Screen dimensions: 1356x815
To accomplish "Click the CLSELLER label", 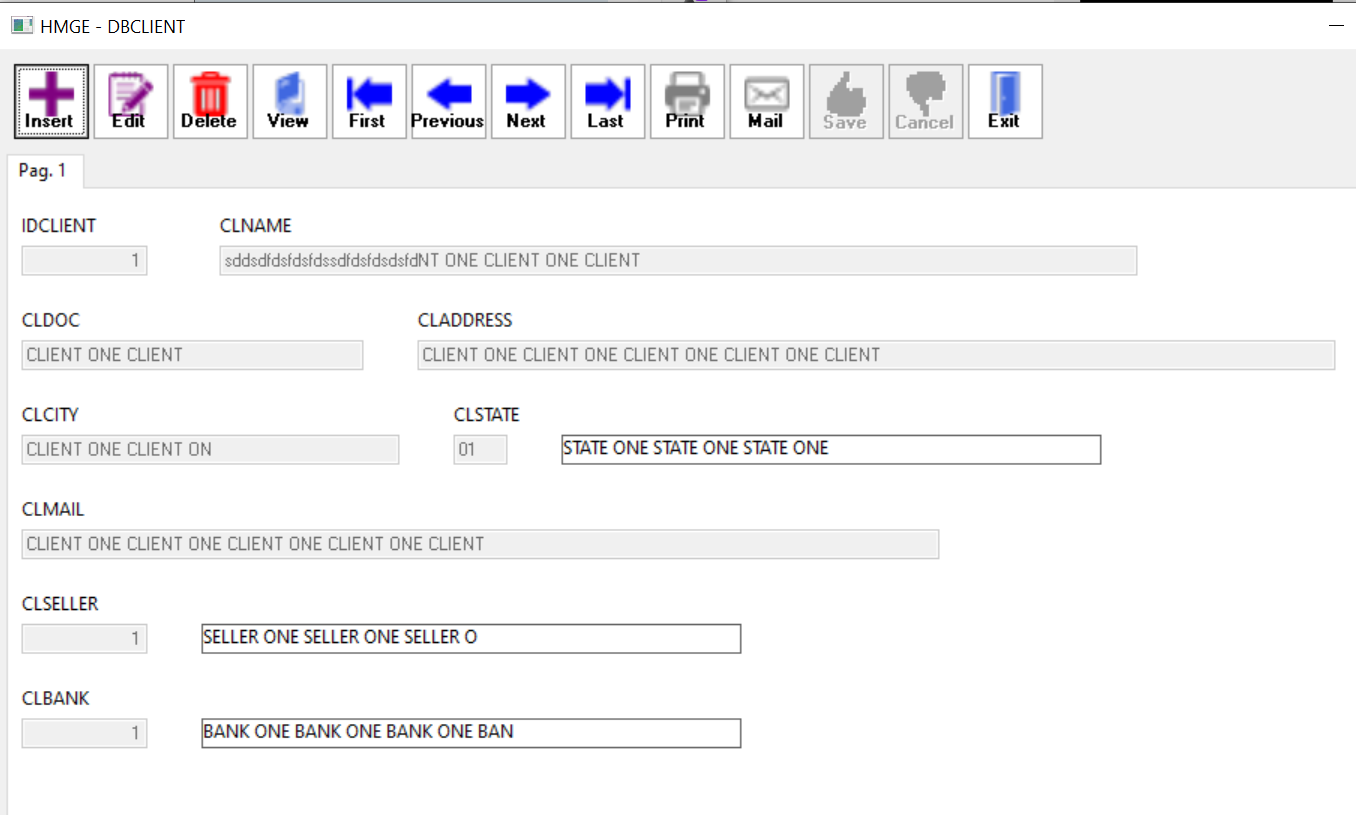I will coord(60,604).
